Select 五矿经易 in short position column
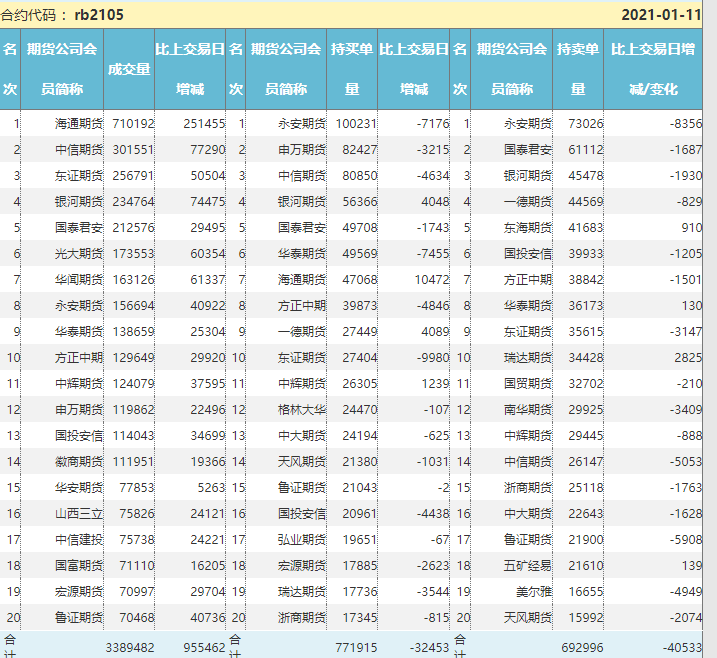 coord(528,566)
